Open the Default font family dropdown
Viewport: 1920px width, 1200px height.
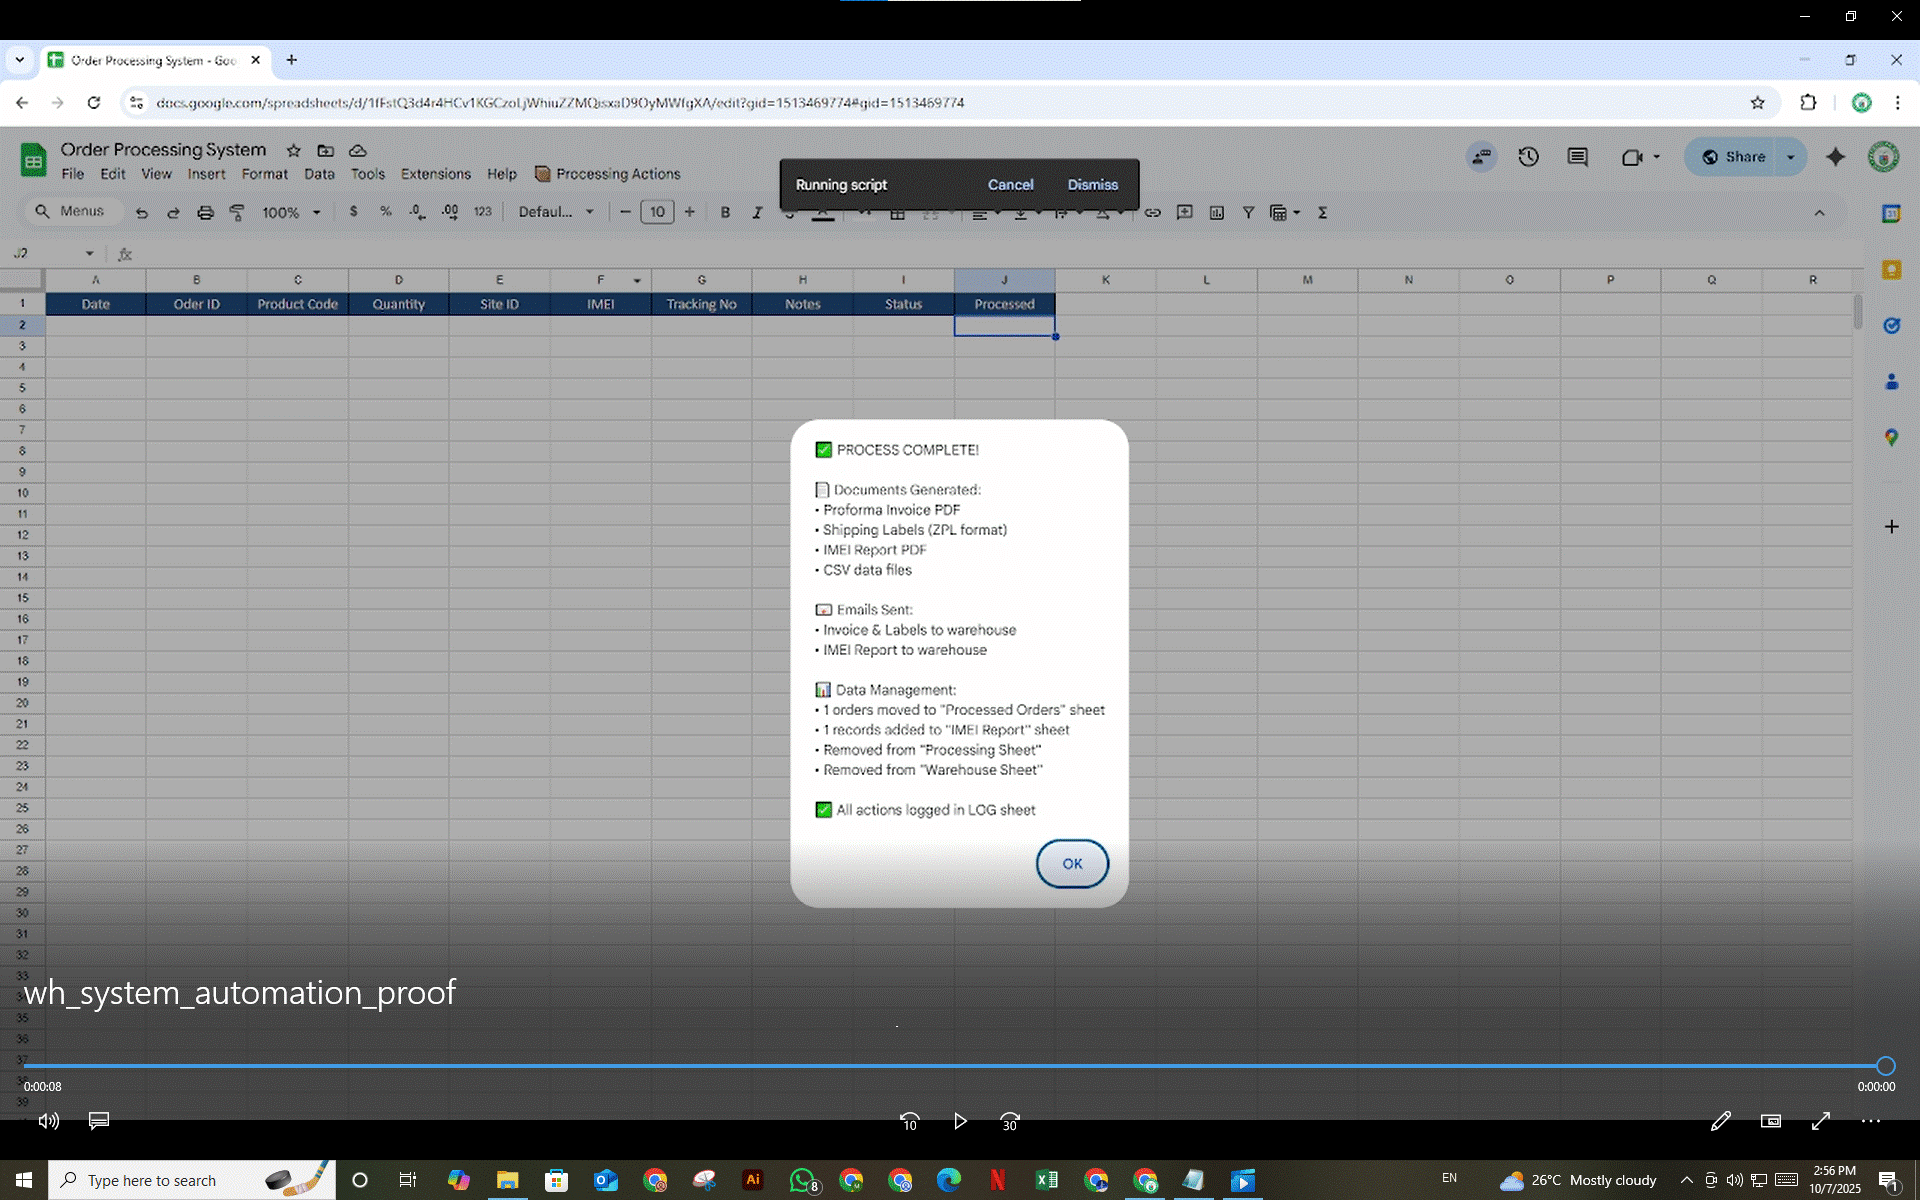coord(556,212)
